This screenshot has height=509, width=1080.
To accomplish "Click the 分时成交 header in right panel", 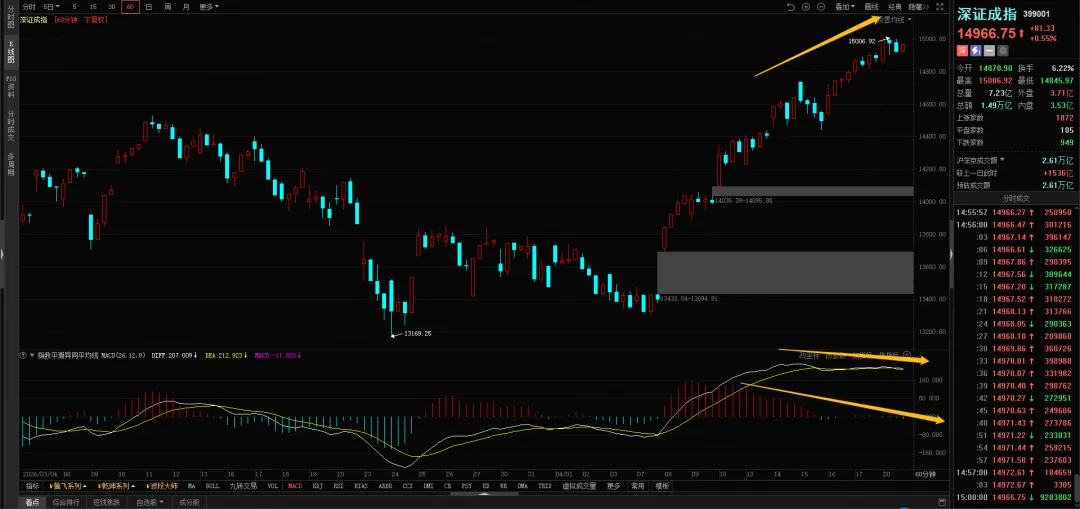I will tap(1016, 197).
